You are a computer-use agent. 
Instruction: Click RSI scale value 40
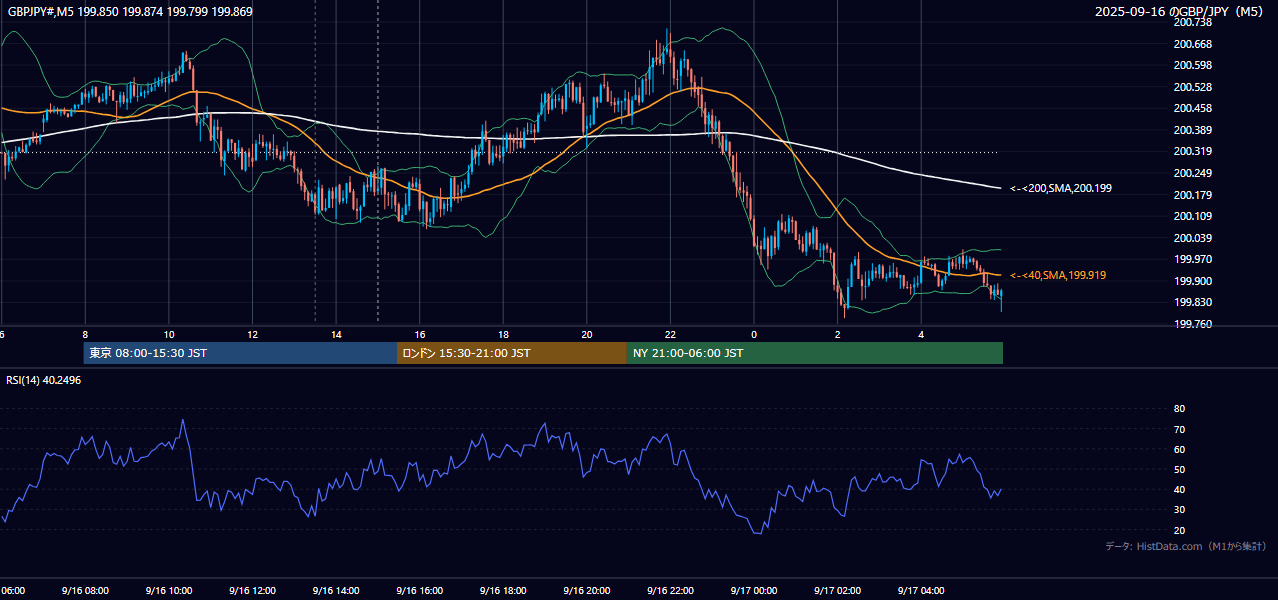[1179, 489]
